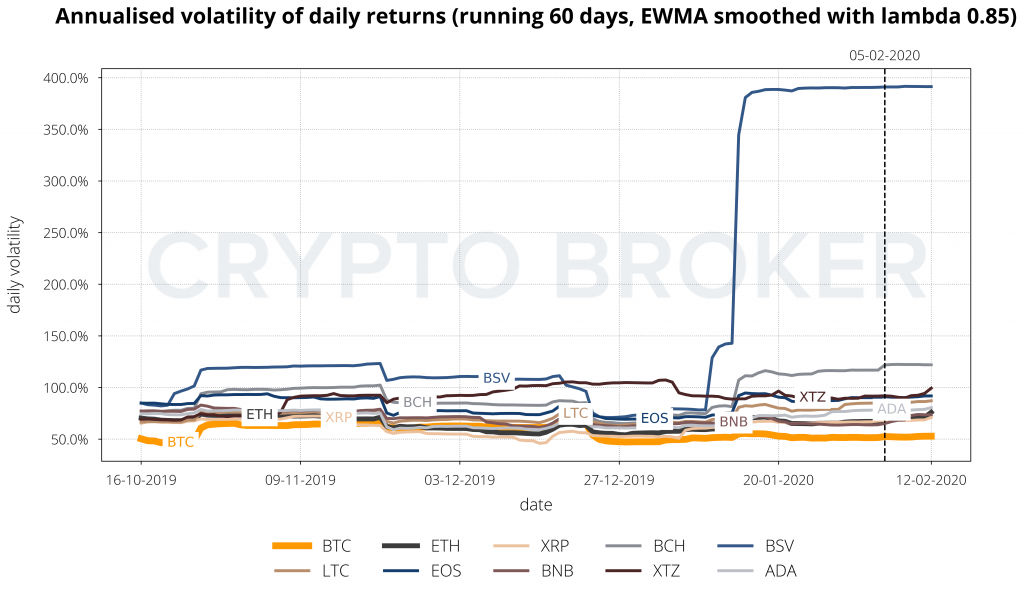Toggle the ADA legend entry

(778, 572)
